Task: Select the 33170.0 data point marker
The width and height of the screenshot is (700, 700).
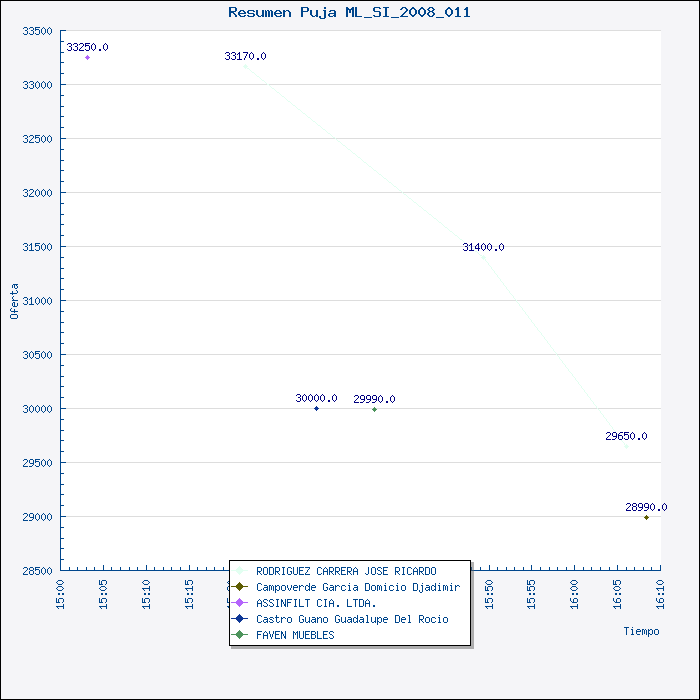Action: pyautogui.click(x=245, y=67)
